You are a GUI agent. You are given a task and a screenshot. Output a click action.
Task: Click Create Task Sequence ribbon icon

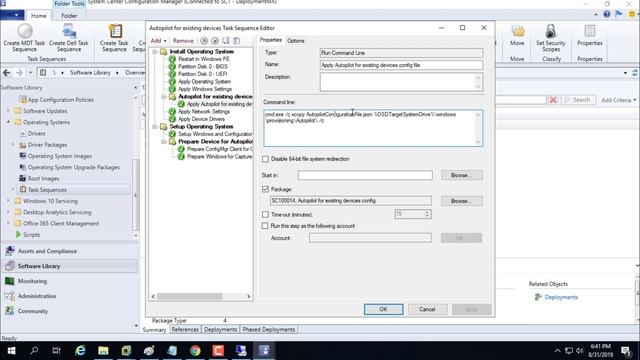click(114, 38)
